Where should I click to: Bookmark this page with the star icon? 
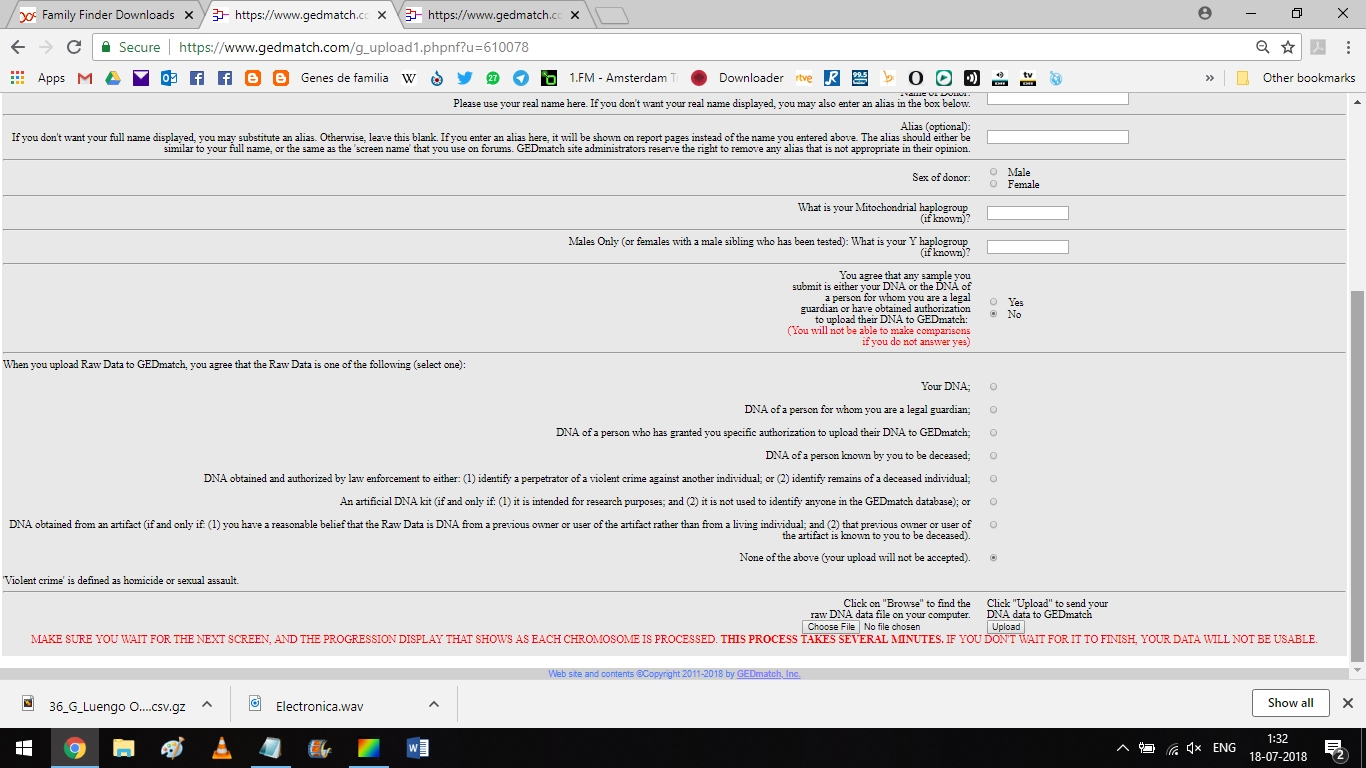pyautogui.click(x=1288, y=47)
